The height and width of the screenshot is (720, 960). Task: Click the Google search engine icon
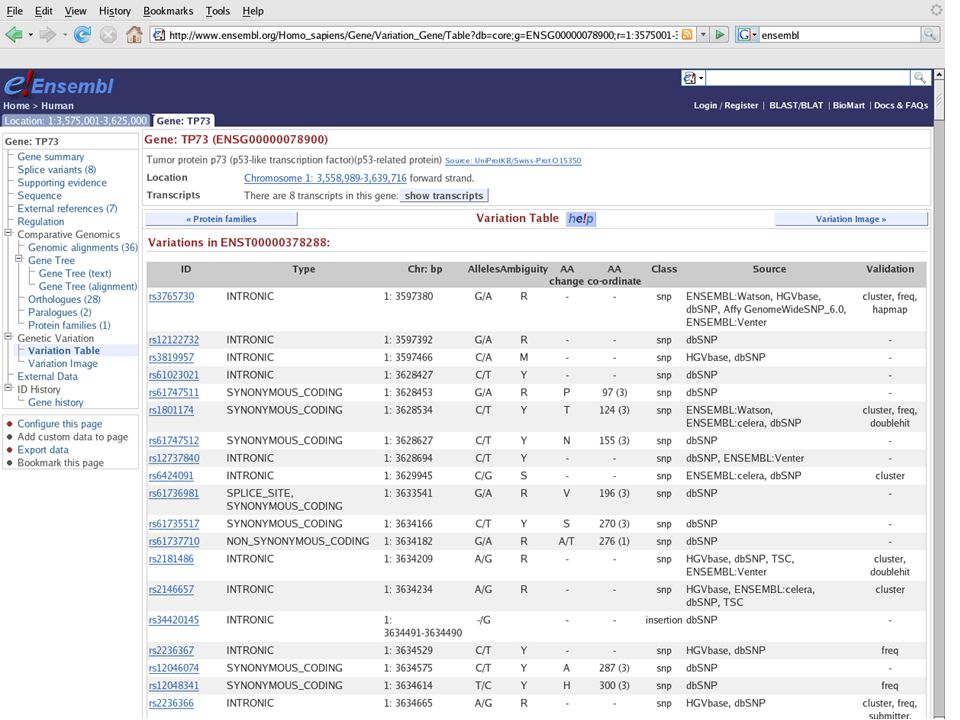[x=744, y=35]
